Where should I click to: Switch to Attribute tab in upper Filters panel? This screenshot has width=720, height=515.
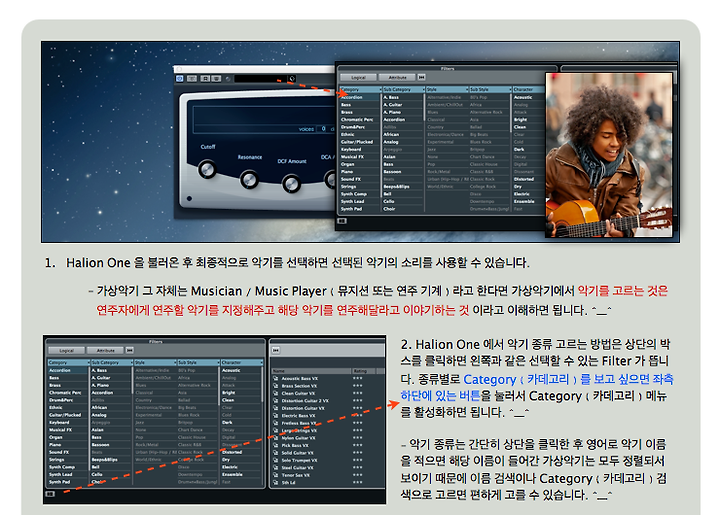[x=398, y=77]
